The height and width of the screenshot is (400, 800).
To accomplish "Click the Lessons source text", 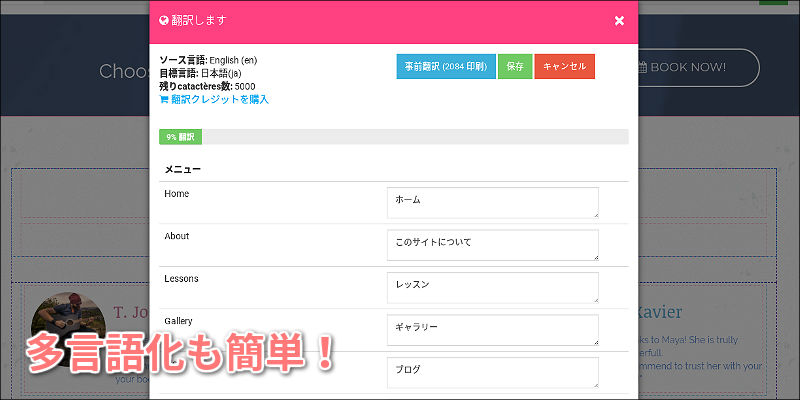I will pyautogui.click(x=181, y=279).
